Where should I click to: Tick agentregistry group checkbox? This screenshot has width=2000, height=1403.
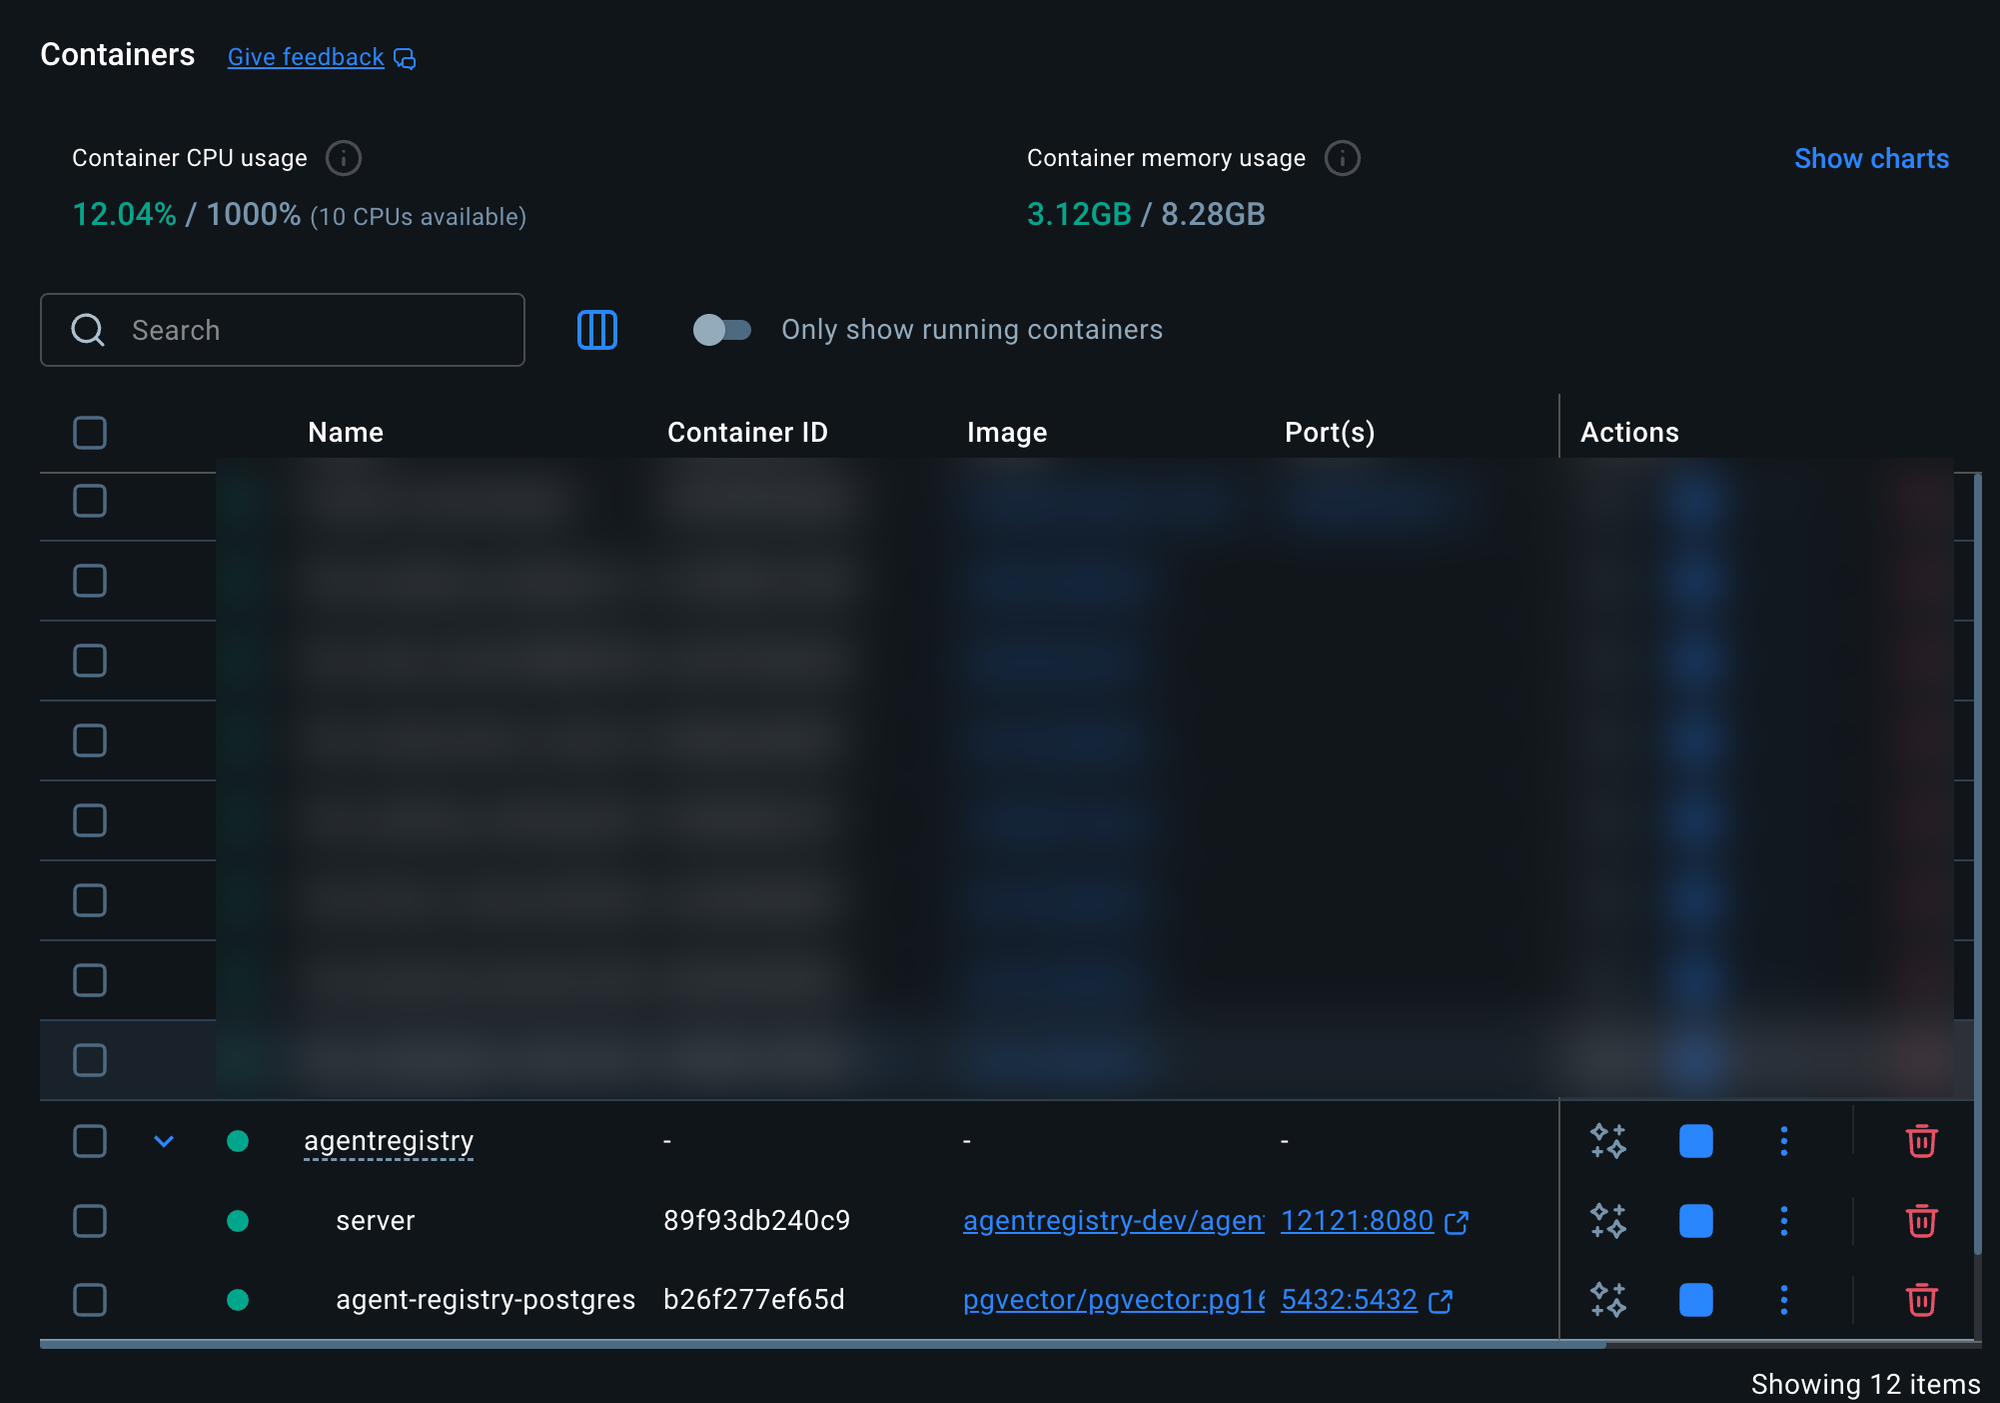tap(90, 1141)
